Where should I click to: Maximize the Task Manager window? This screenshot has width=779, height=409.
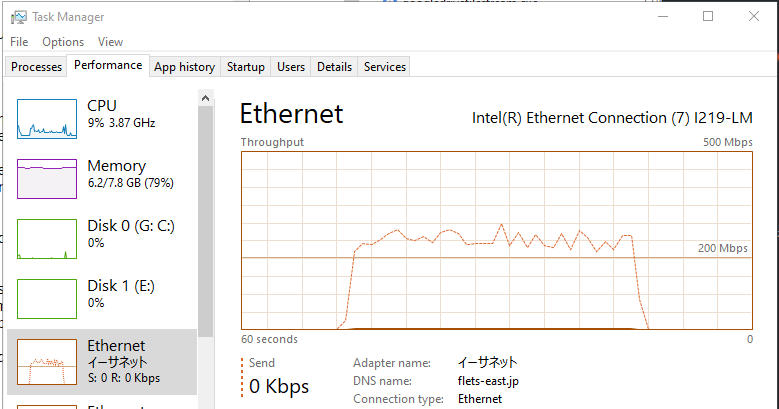tap(708, 16)
